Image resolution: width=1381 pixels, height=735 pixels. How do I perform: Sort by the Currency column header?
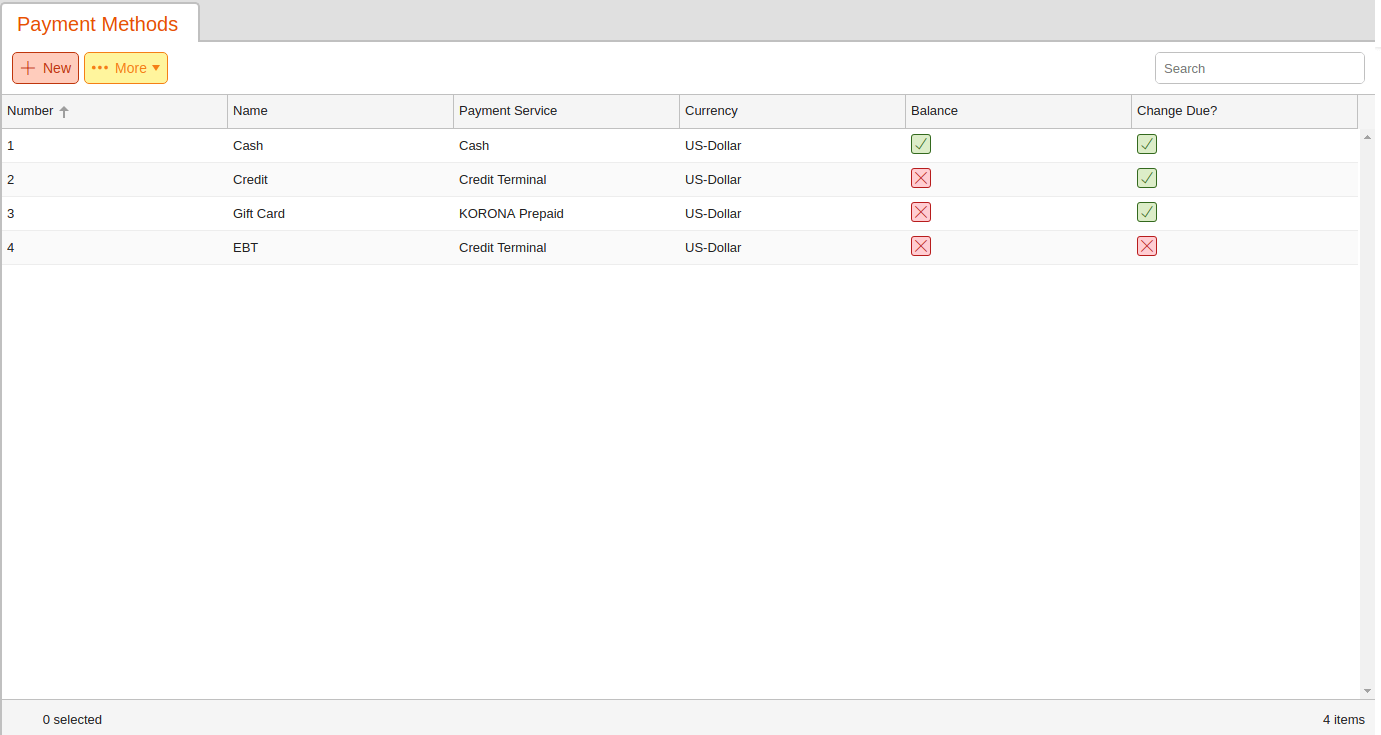[x=792, y=111]
